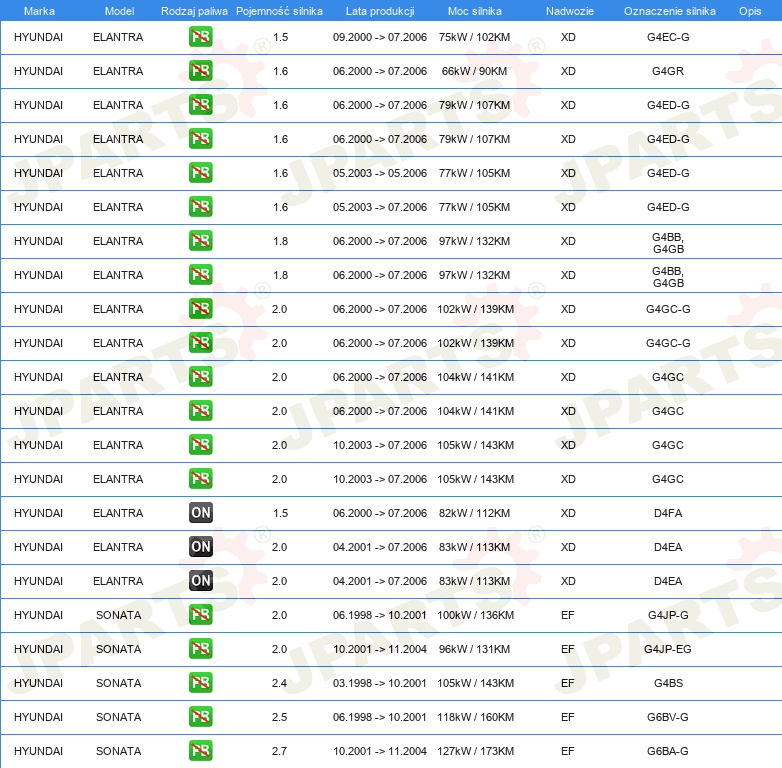Click the petrol icon in the G4BS row
Viewport: 782px width, 768px height.
(x=200, y=683)
